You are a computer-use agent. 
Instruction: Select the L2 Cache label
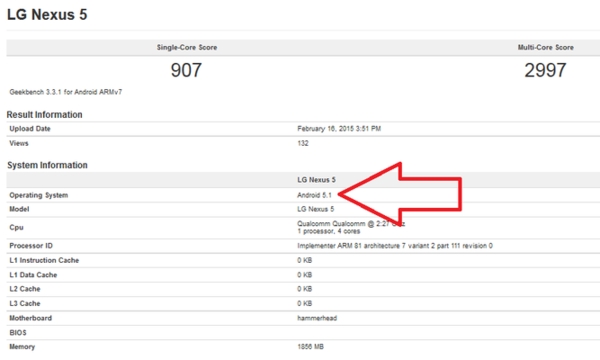point(24,289)
